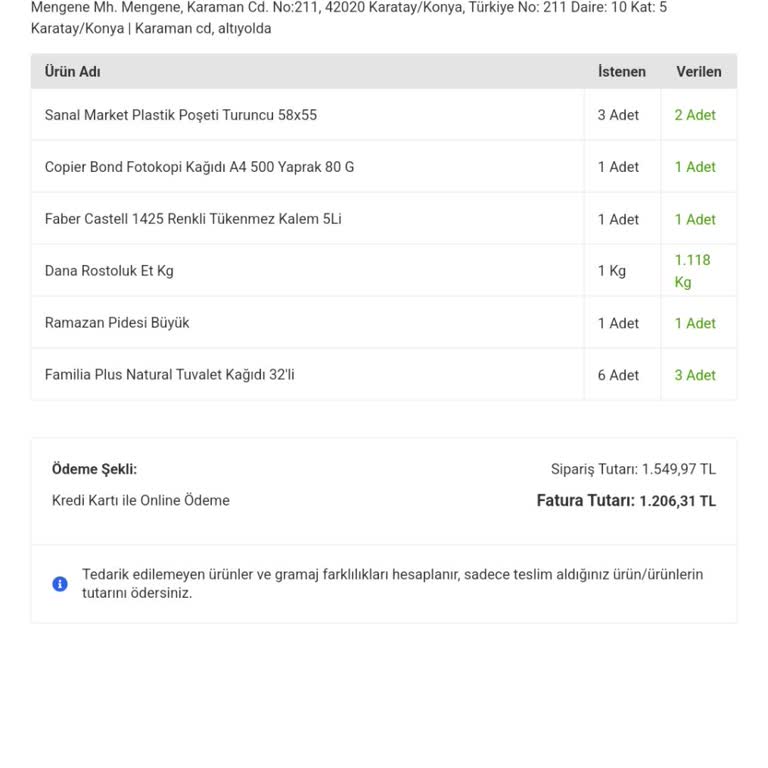Select Sanal Market Plastik Poşeti Turuncu product
Screen dimensions: 768x768
(181, 115)
